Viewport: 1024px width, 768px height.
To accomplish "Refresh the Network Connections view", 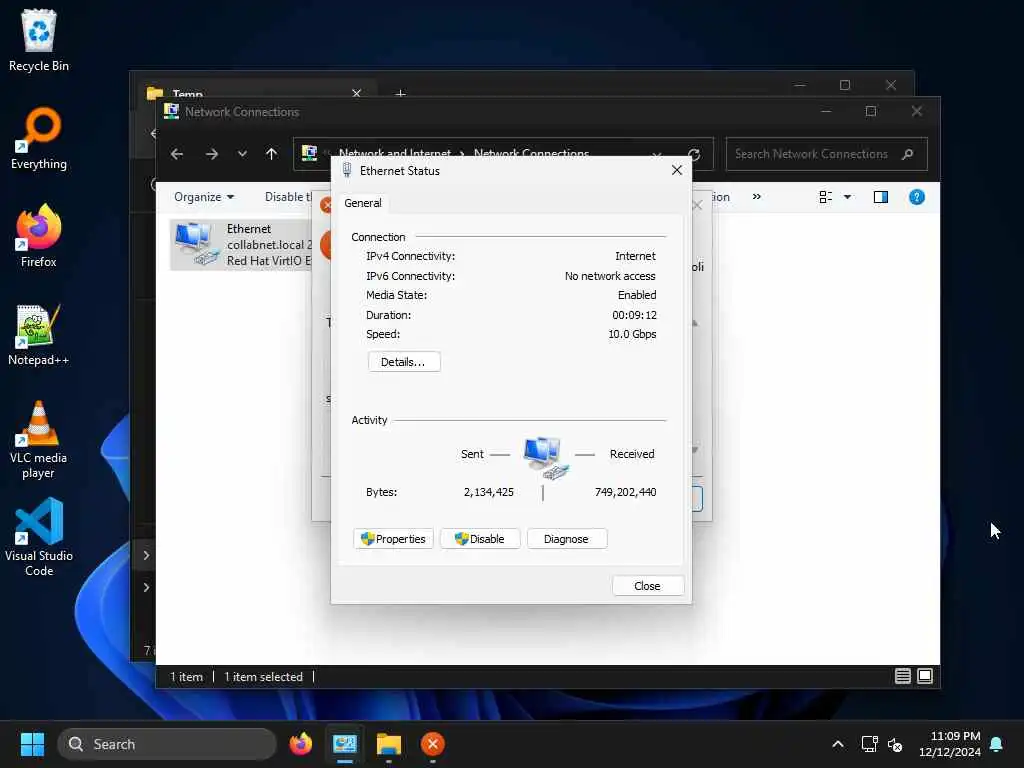I will pyautogui.click(x=694, y=155).
